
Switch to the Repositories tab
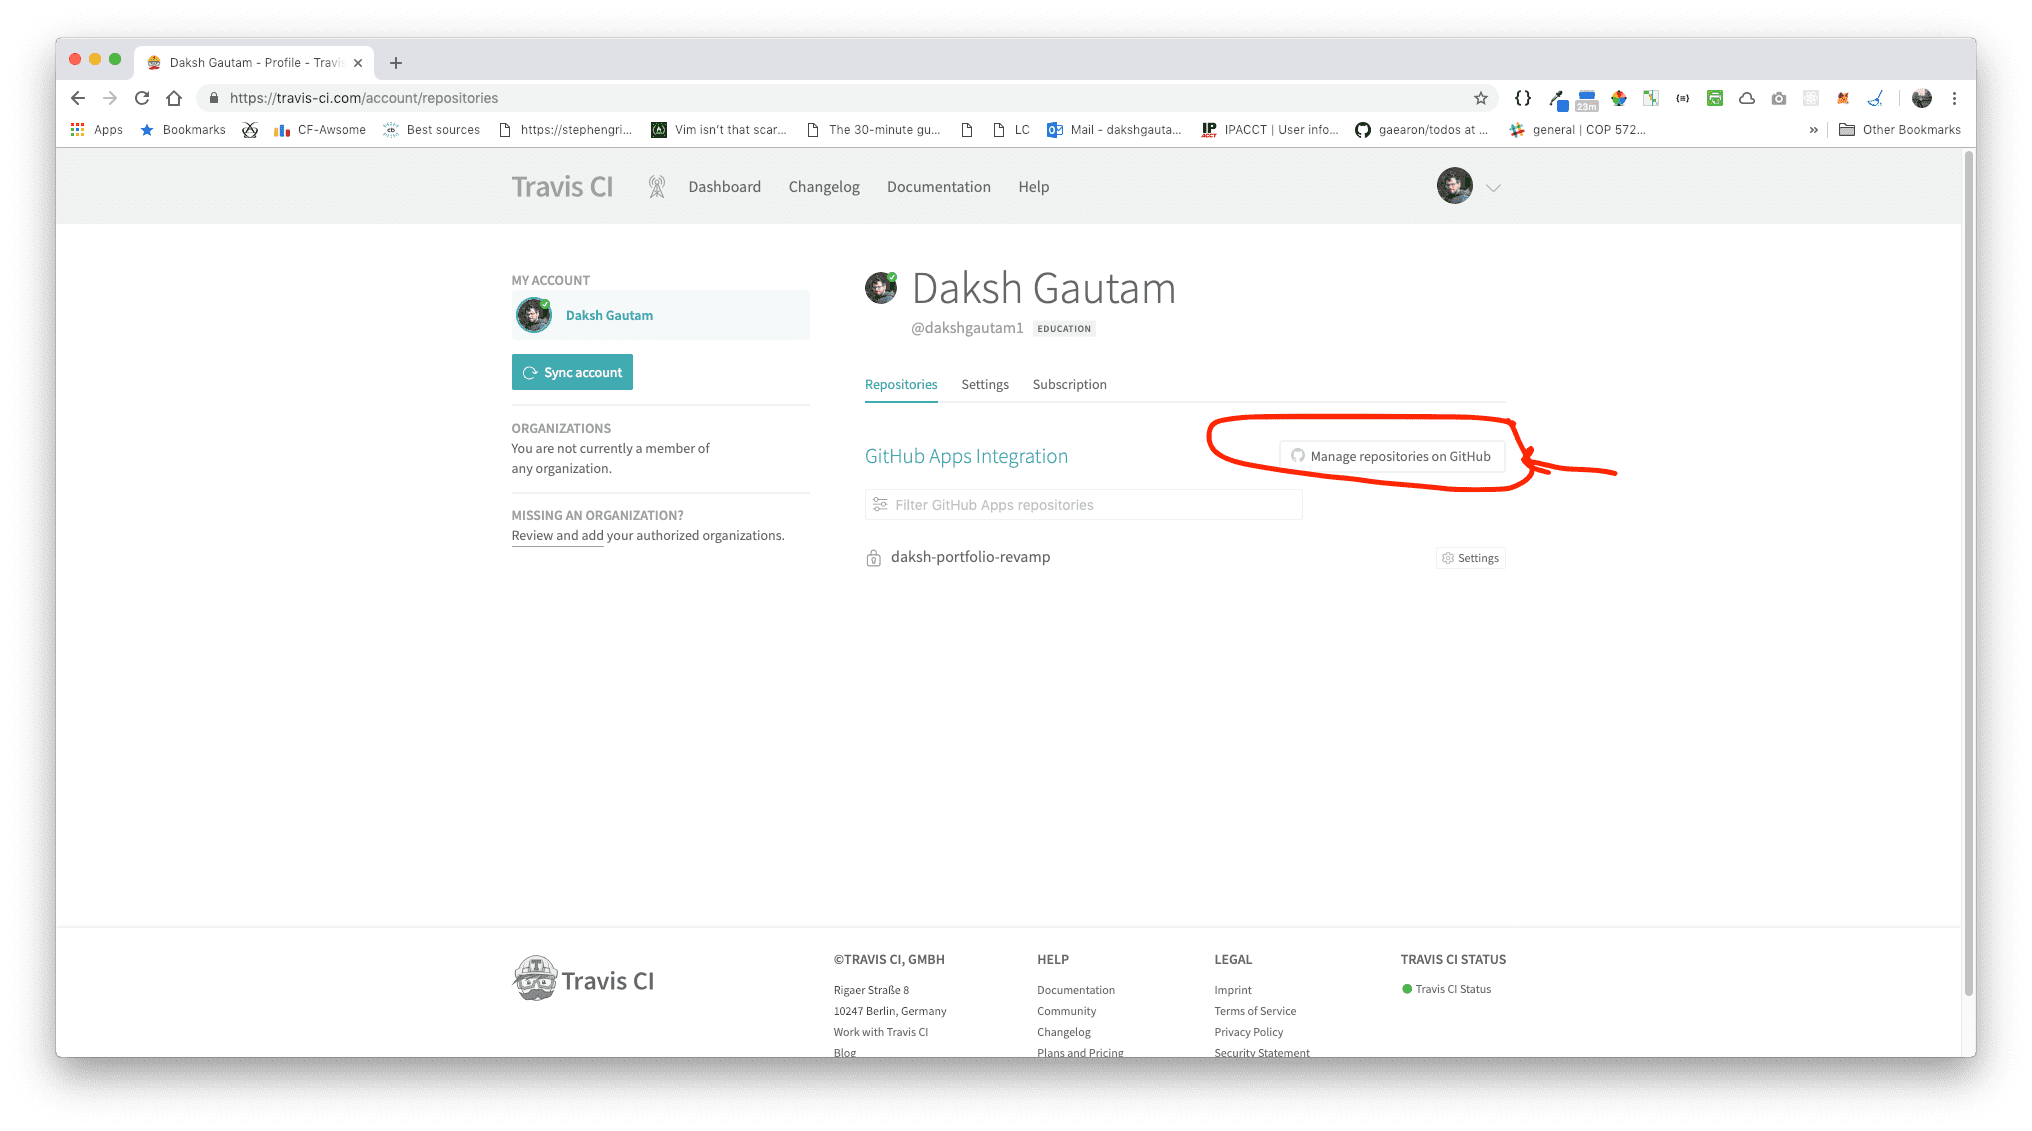coord(901,385)
